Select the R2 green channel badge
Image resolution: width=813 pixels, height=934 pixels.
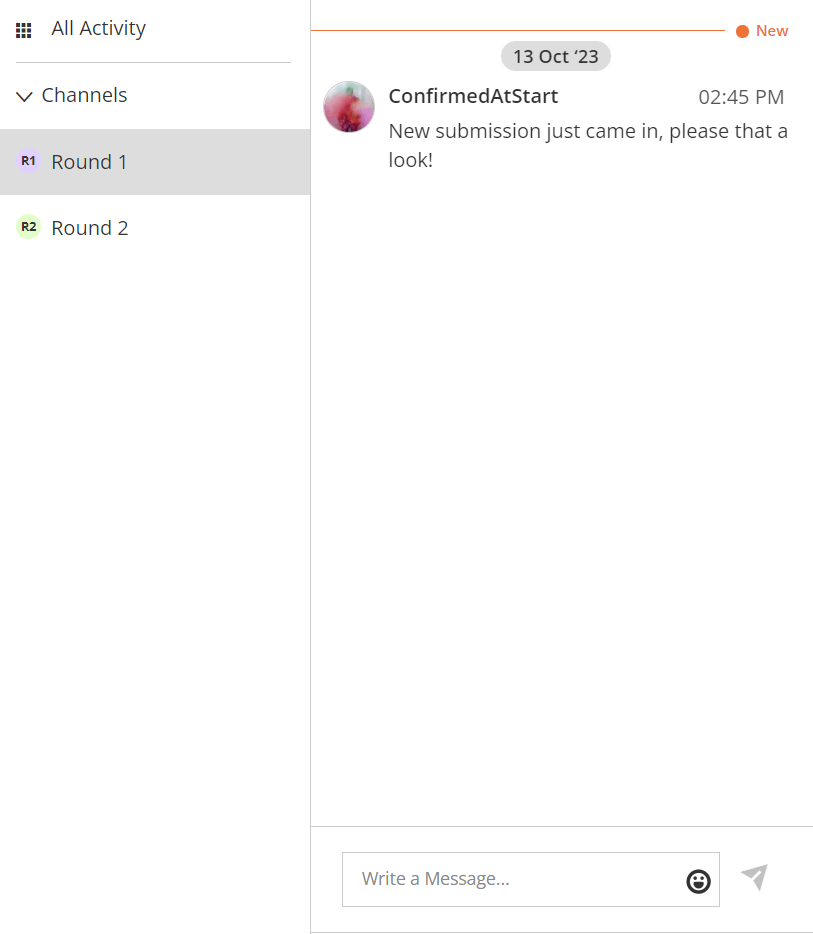pos(28,227)
